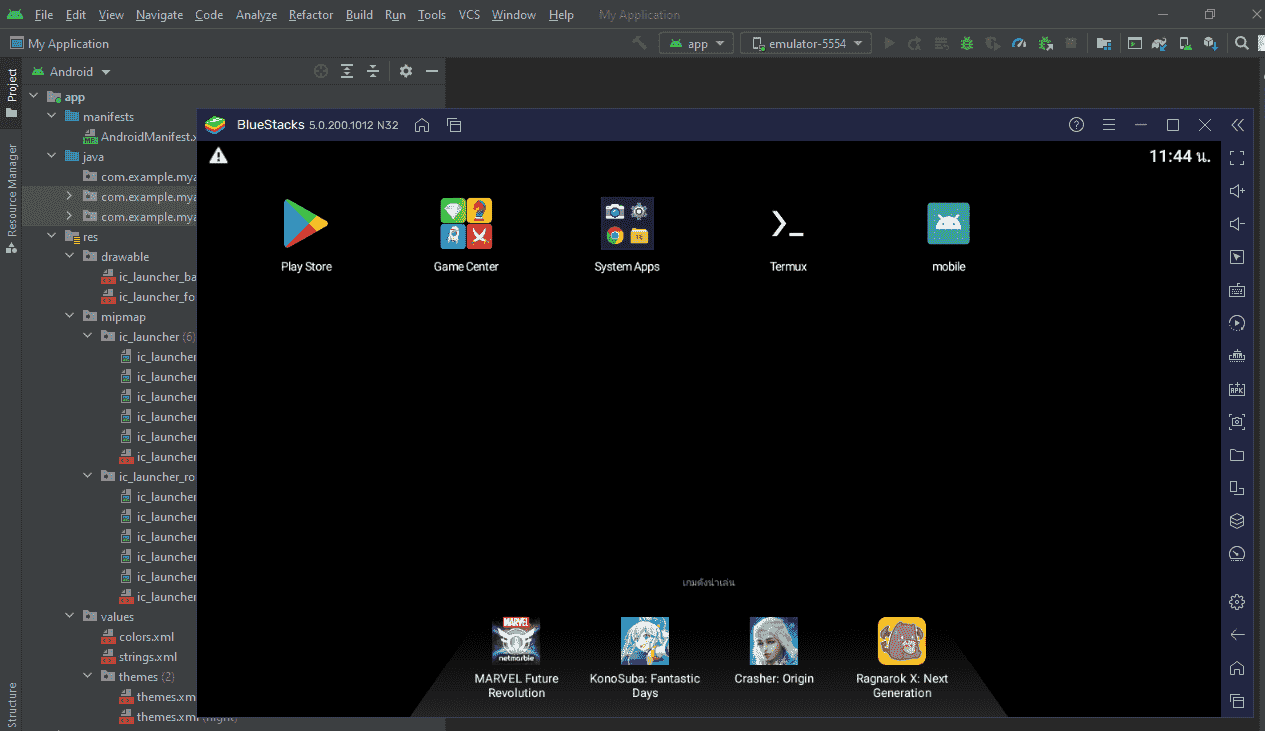Click the Install APK sidebar icon
The image size is (1265, 731).
click(1237, 389)
